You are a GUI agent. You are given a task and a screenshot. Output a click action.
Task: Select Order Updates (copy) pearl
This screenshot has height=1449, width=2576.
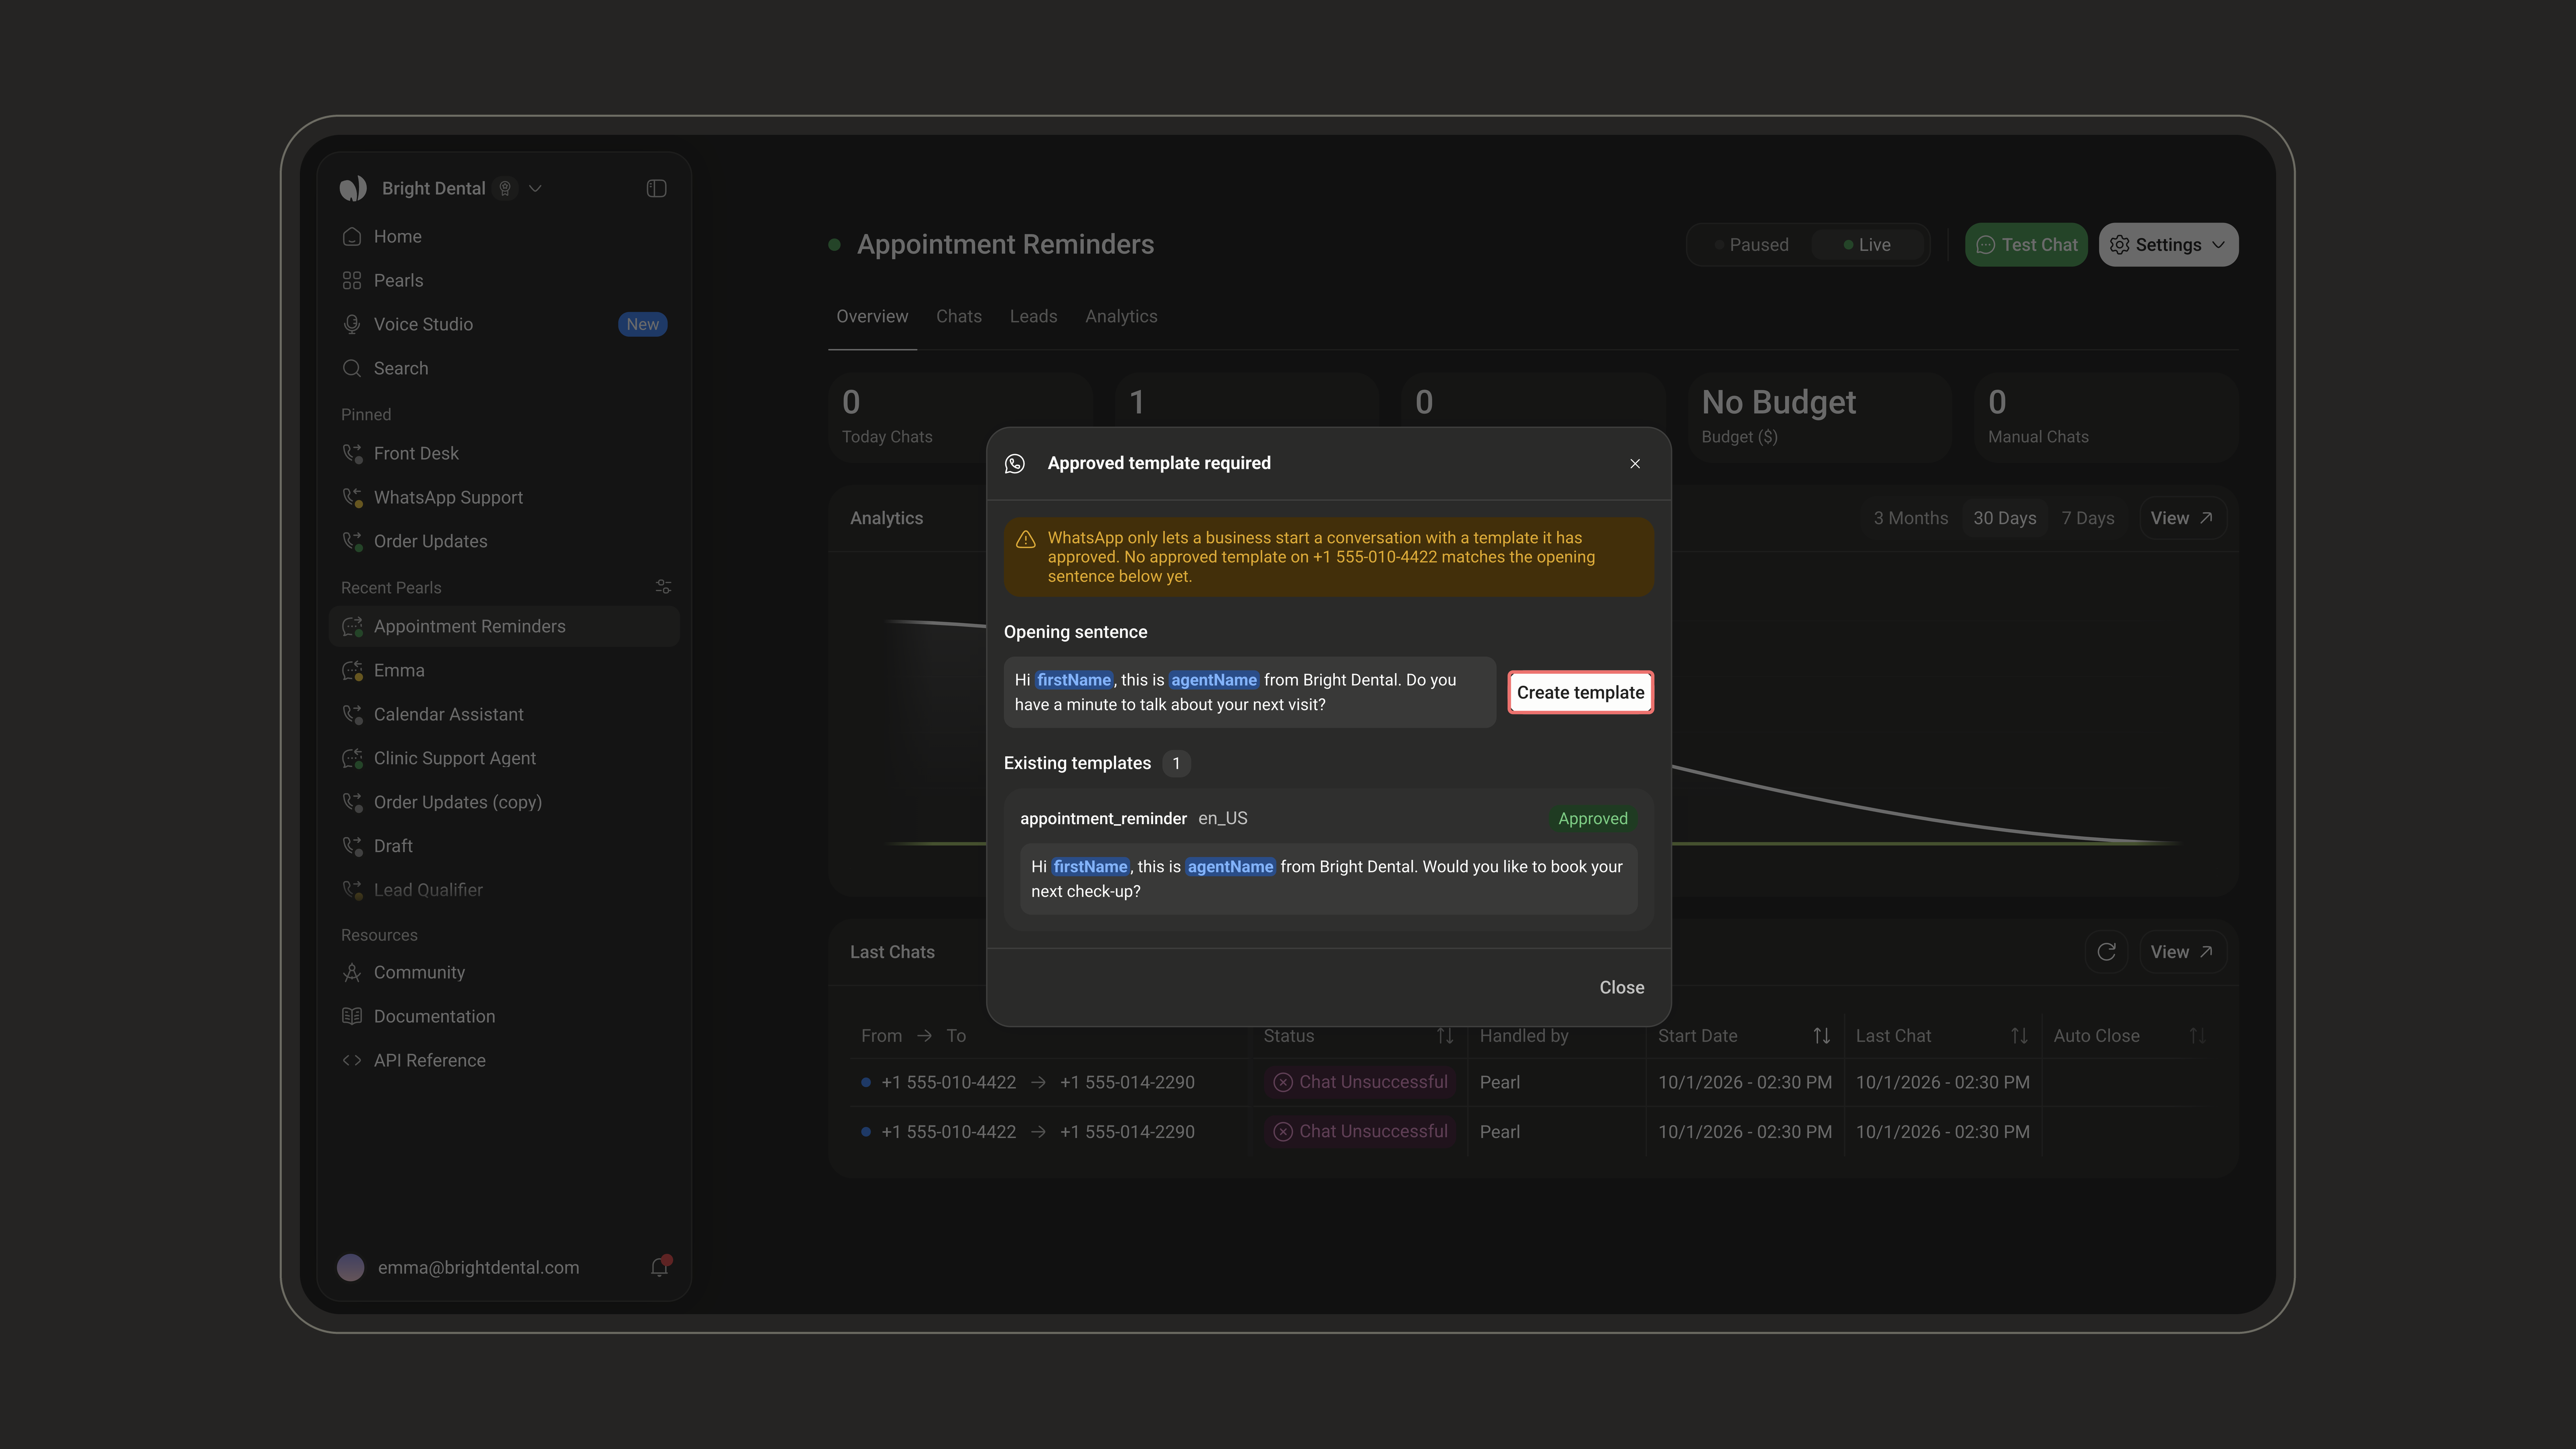(x=504, y=802)
